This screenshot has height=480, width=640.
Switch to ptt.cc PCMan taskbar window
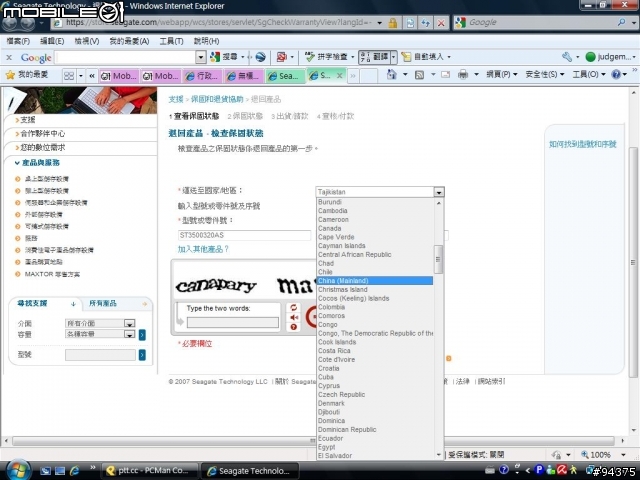pos(149,471)
